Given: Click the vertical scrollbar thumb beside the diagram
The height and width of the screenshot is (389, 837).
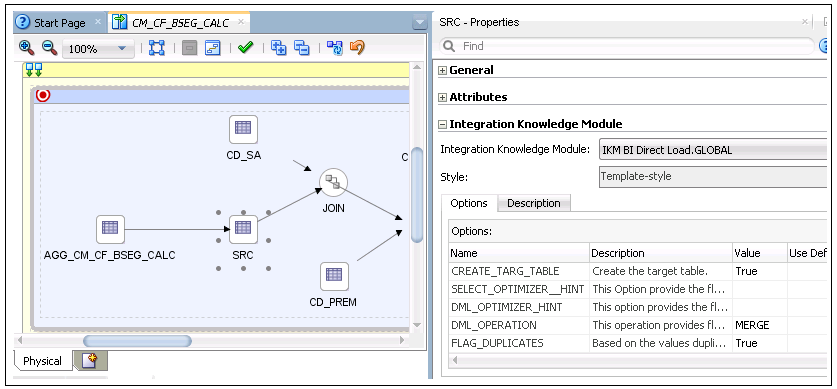Looking at the screenshot, I should (417, 195).
